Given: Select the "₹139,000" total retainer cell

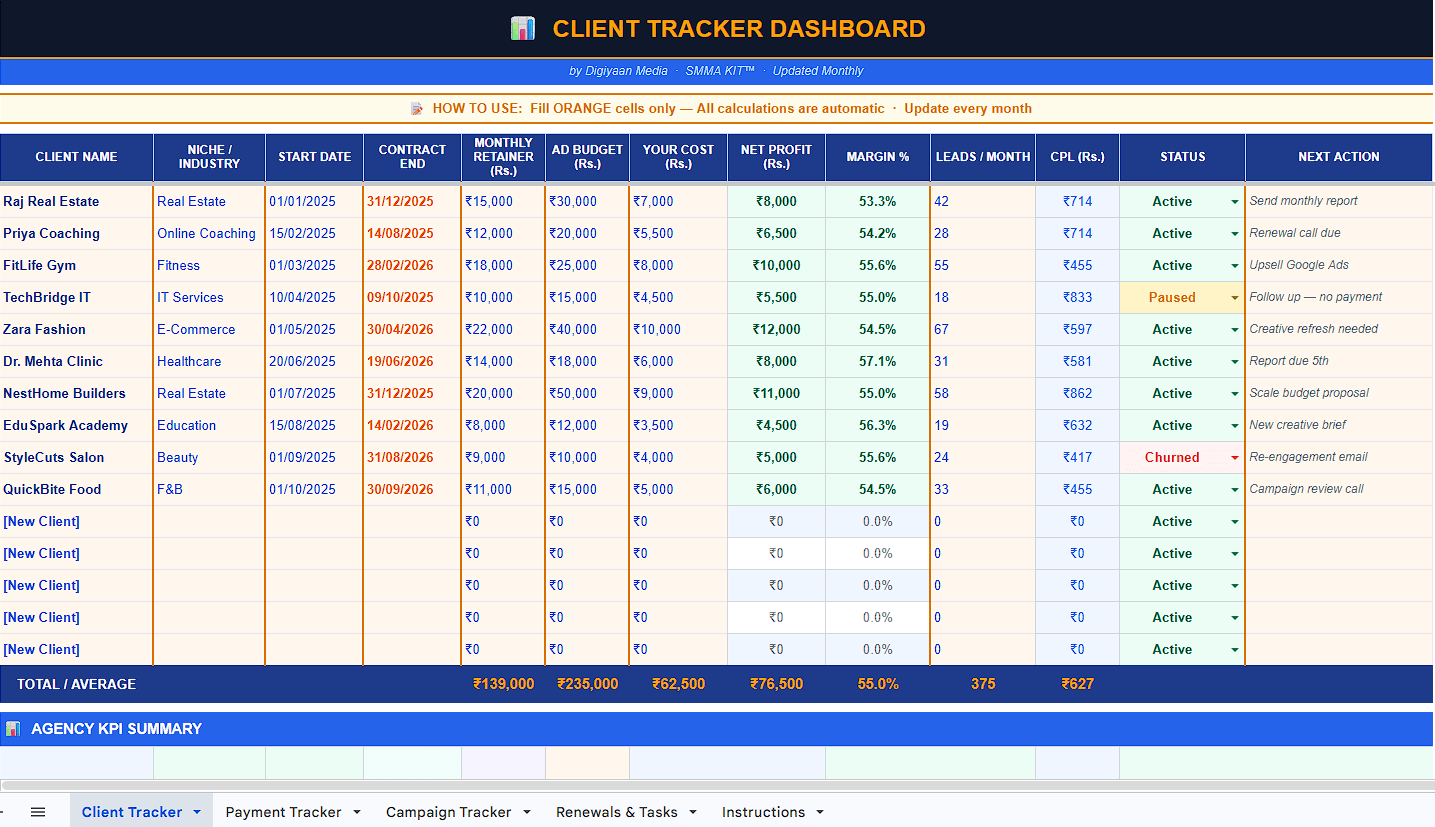Looking at the screenshot, I should (503, 684).
